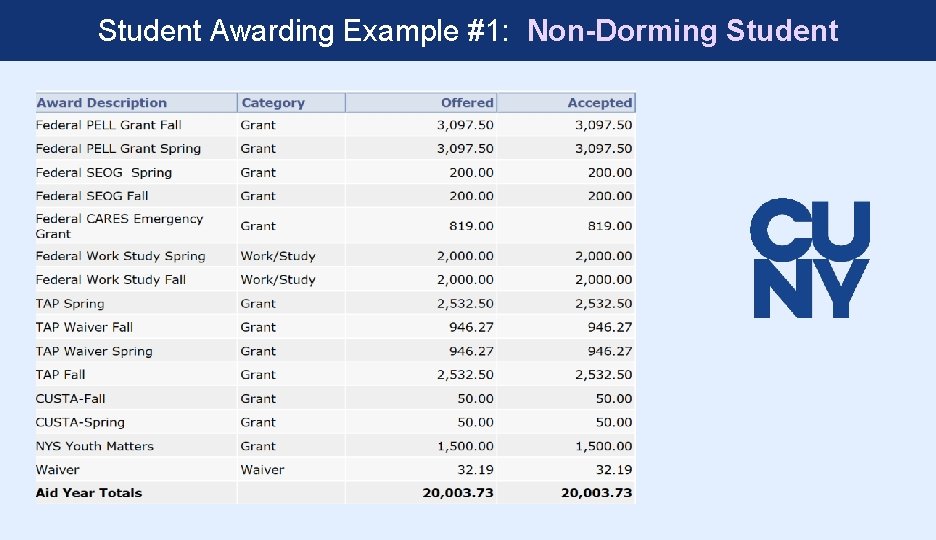Click Accepted amount for Federal CARES Emergency Grant
This screenshot has width=936, height=540.
[x=610, y=226]
